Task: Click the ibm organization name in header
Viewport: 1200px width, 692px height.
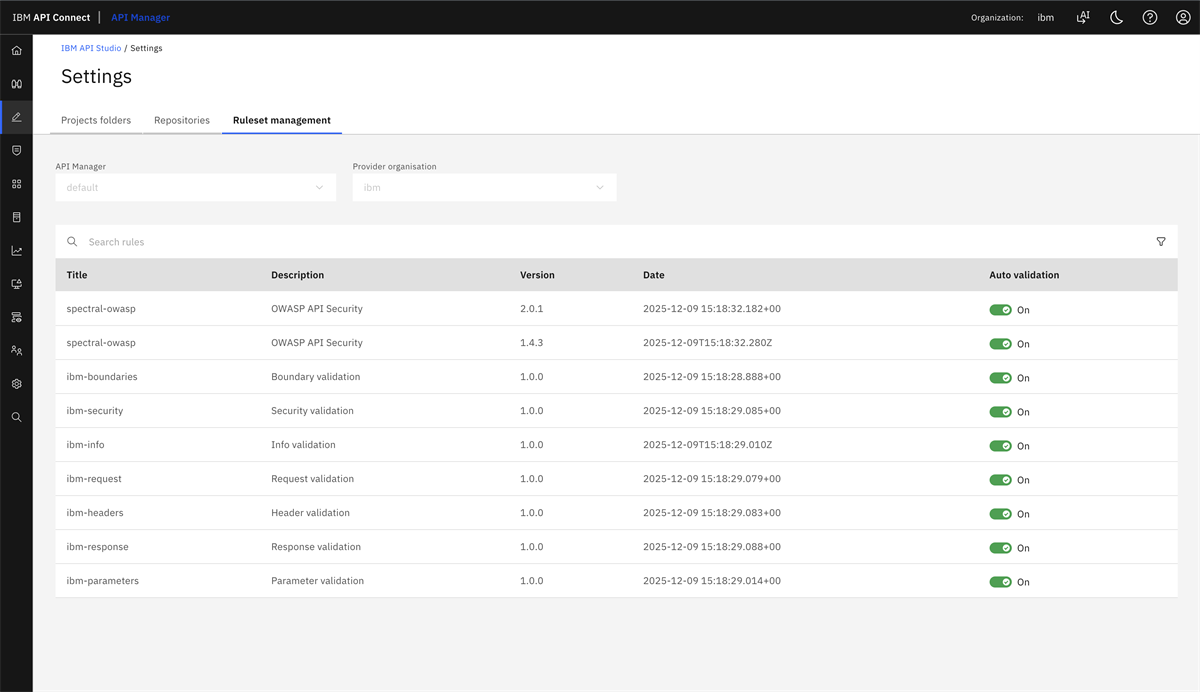Action: 1045,17
